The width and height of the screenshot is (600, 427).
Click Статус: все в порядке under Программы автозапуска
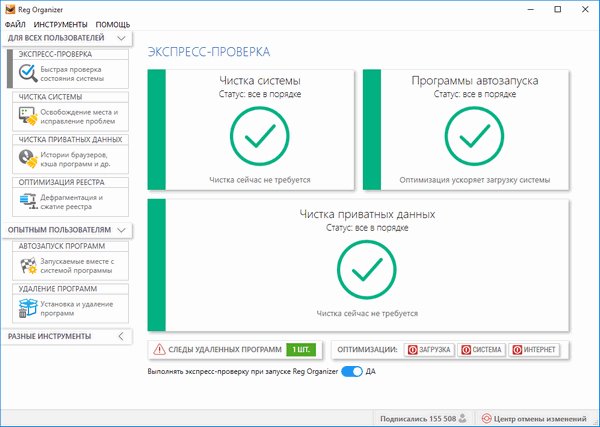point(475,94)
